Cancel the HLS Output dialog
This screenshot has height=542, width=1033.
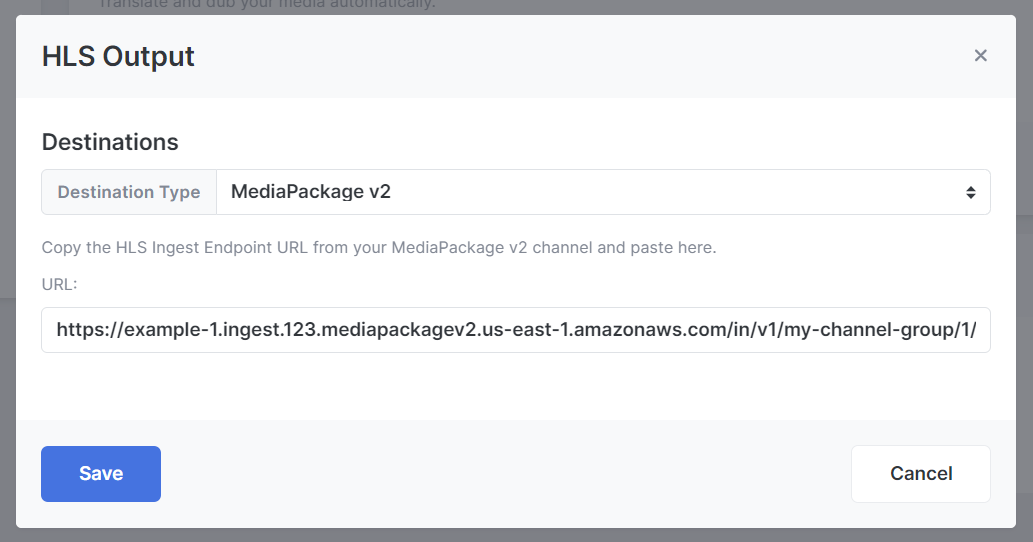921,474
